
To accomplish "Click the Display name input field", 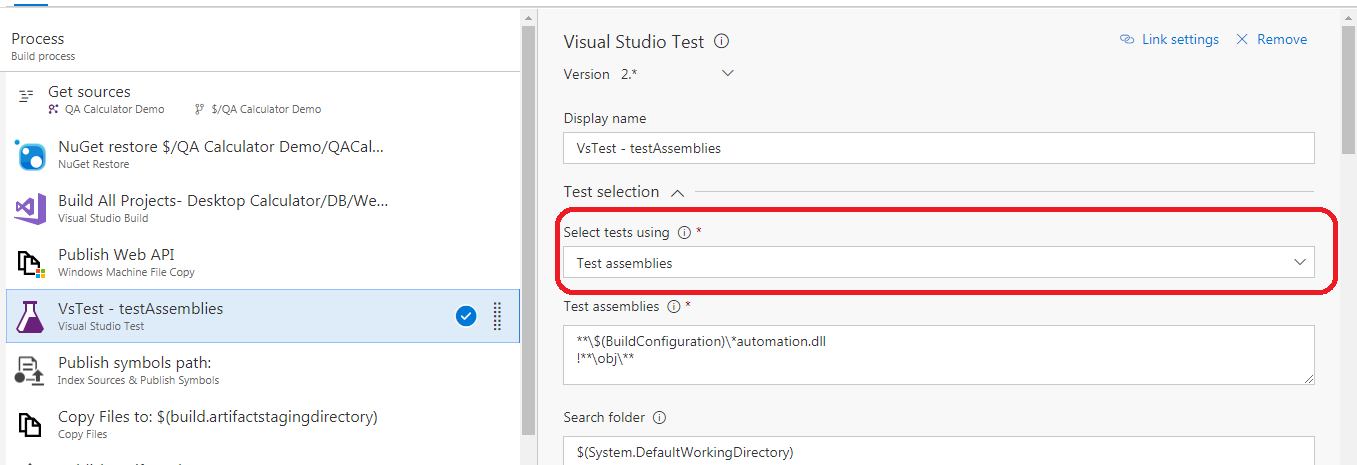I will pos(938,148).
